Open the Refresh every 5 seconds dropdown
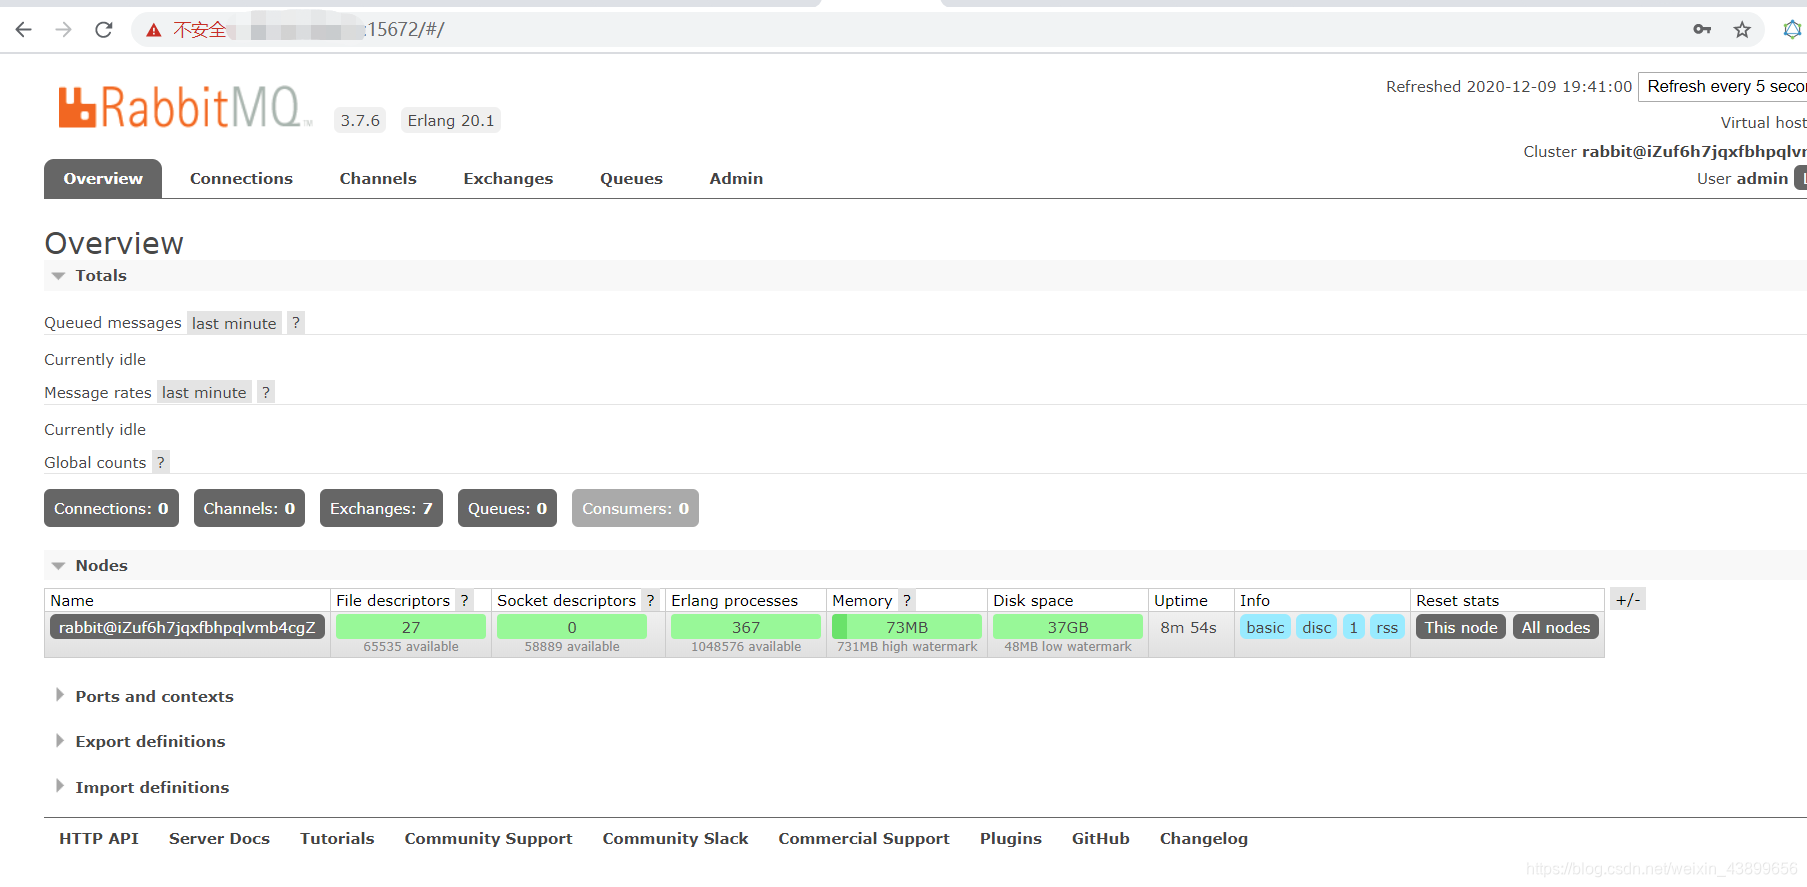This screenshot has height=887, width=1807. point(1723,87)
